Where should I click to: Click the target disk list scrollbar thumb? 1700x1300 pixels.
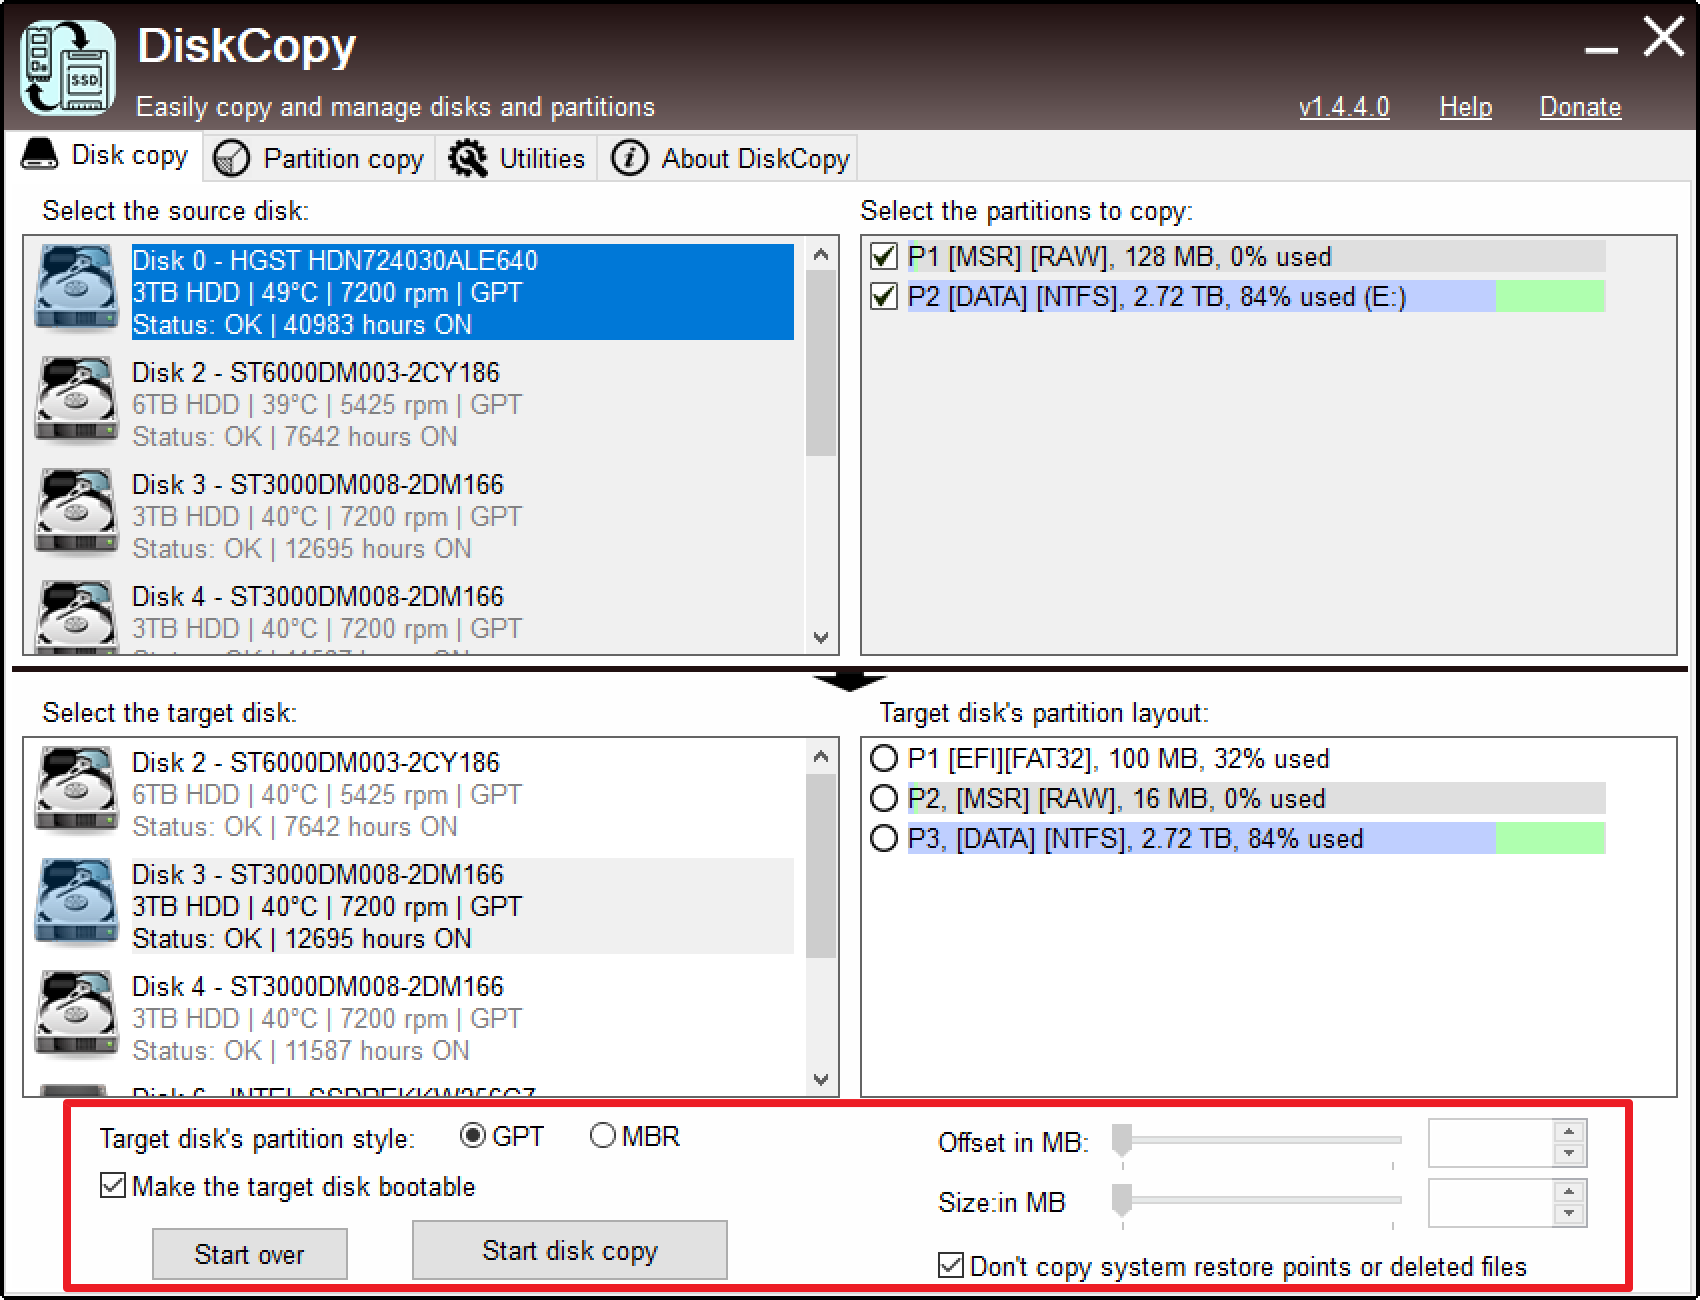pos(821,866)
